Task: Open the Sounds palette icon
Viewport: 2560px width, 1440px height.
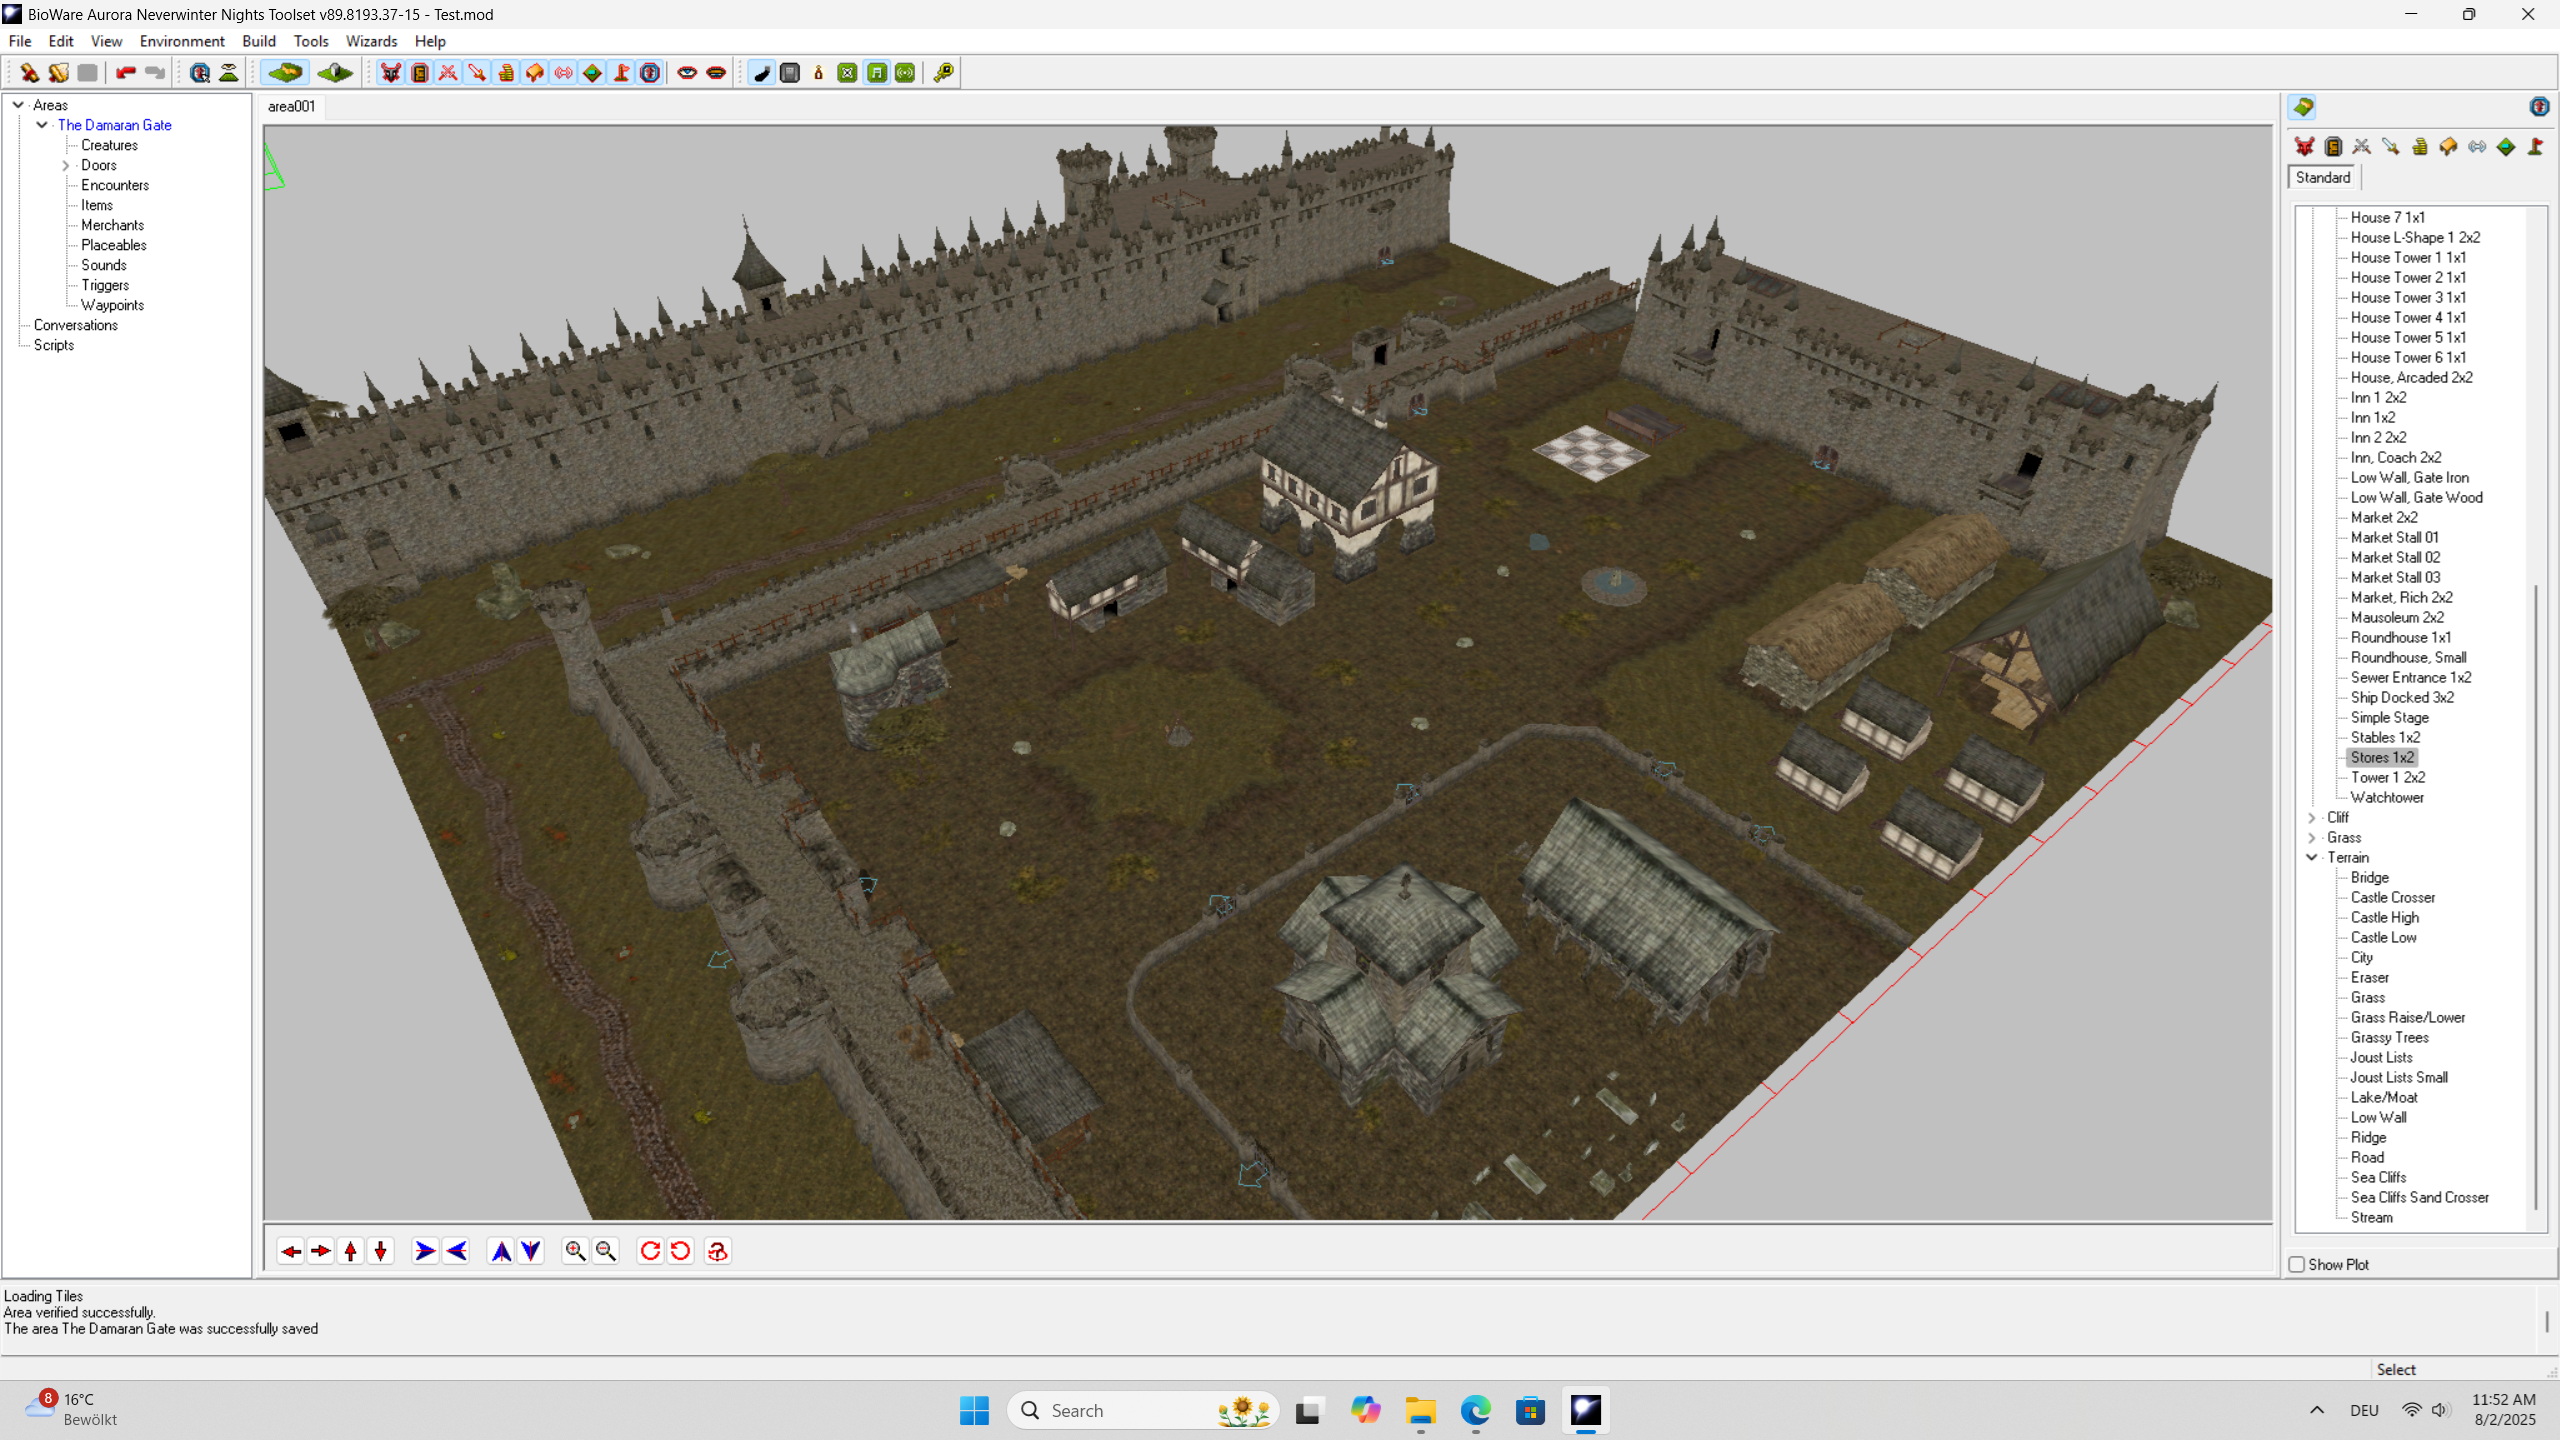Action: pyautogui.click(x=2477, y=147)
